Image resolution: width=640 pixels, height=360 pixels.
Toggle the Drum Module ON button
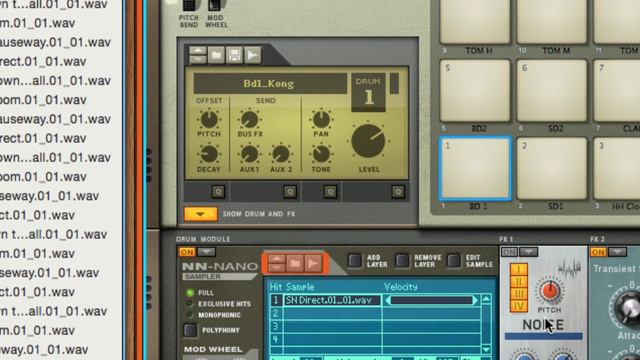click(187, 252)
